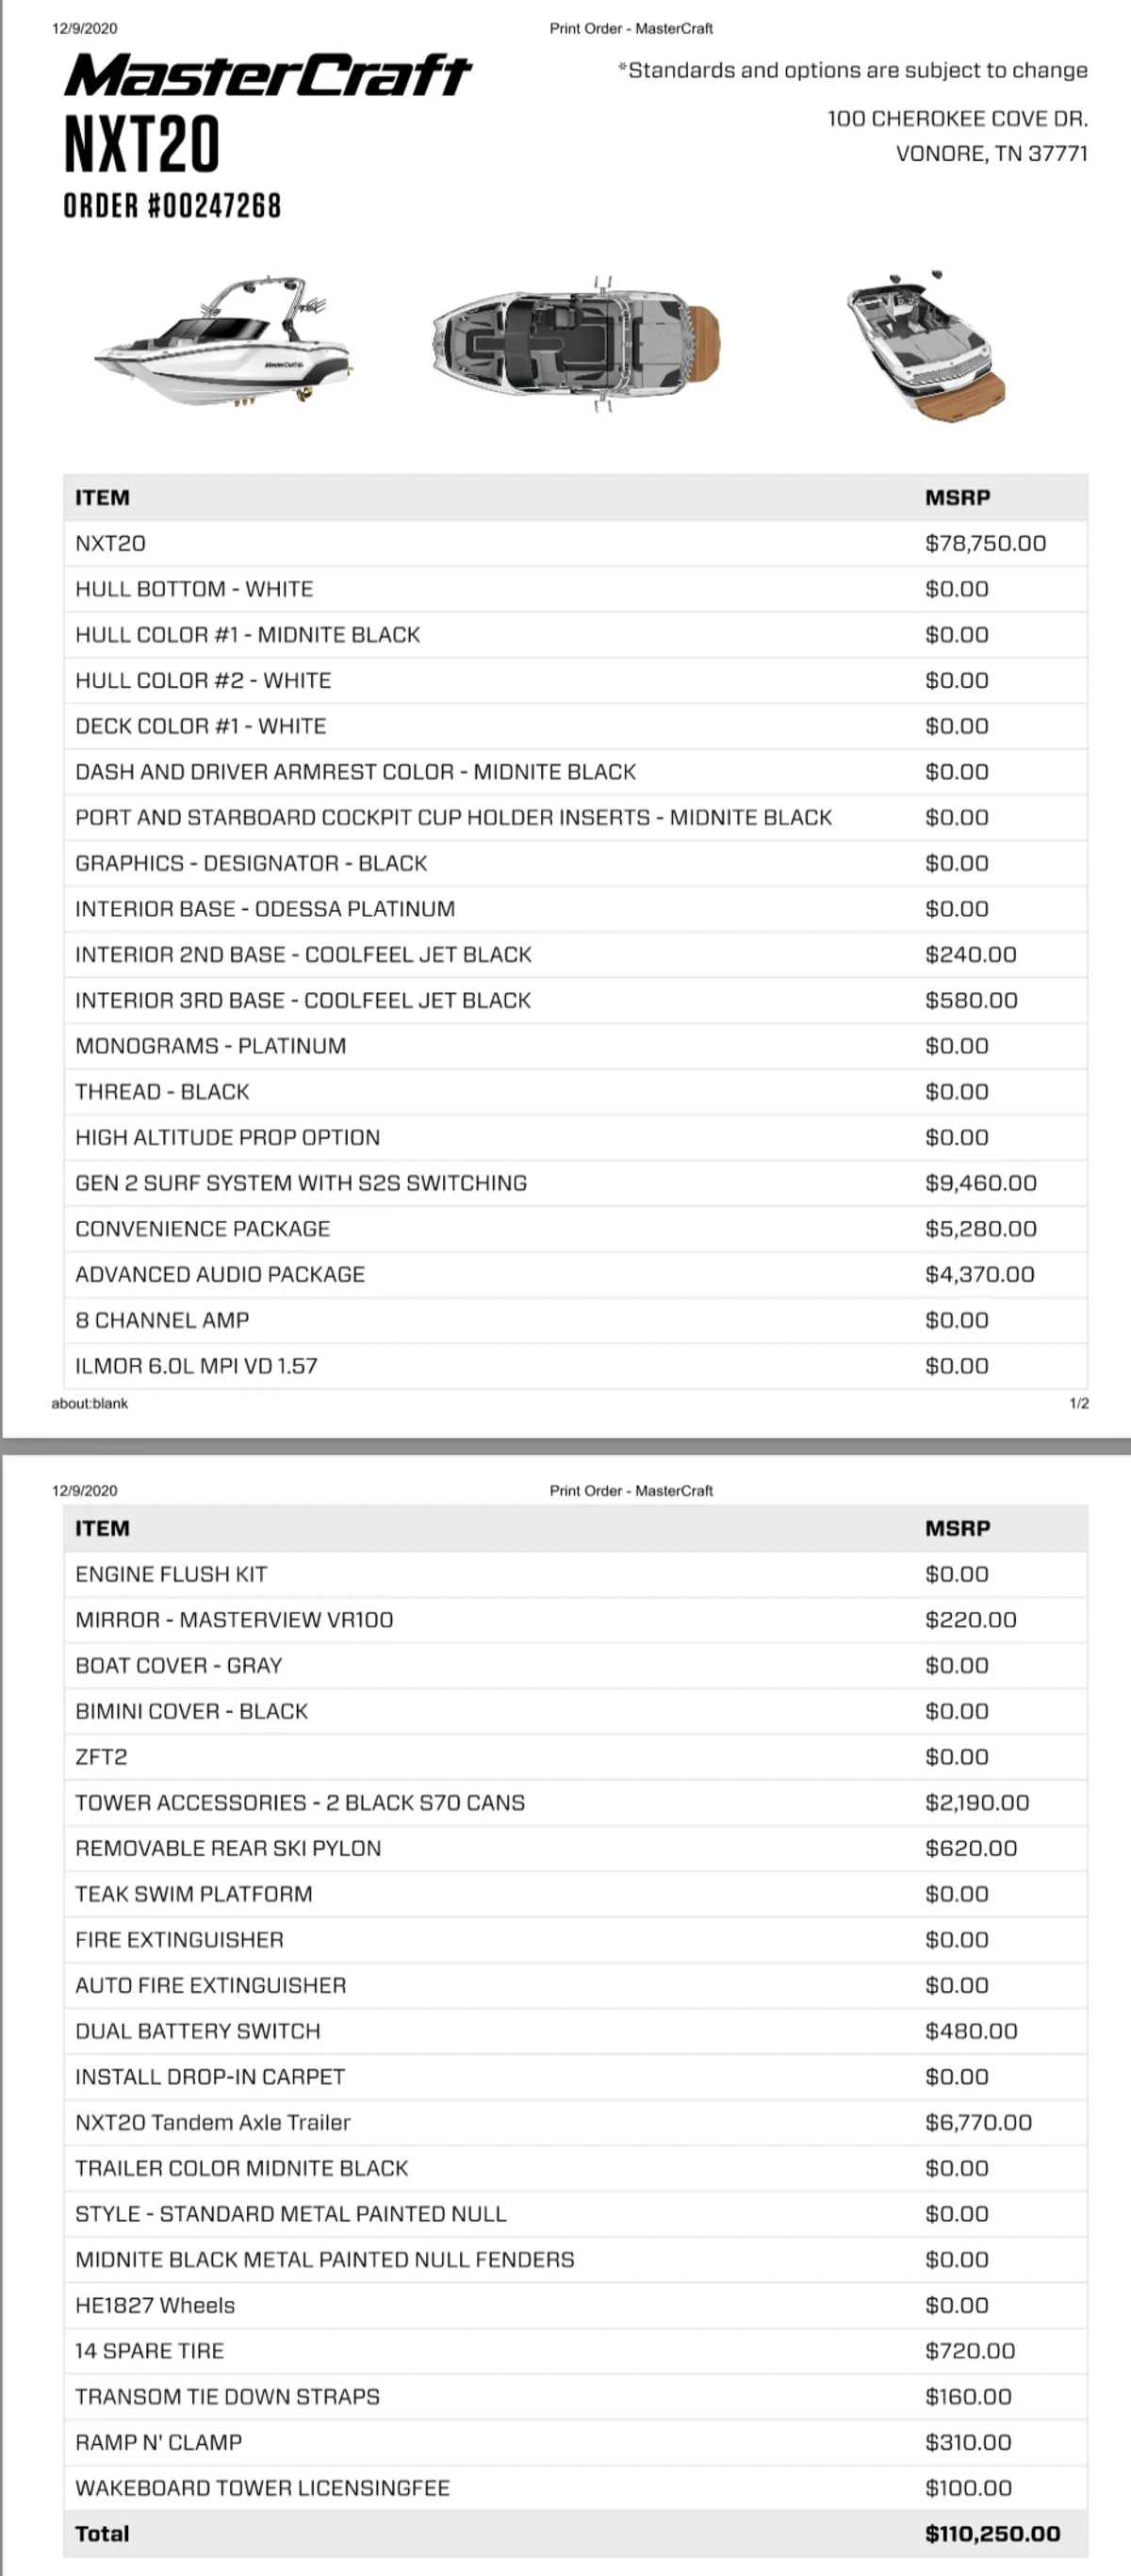Screen dimensions: 1131x2576
Task: Click the Vonore, TN 37771 address line
Action: point(990,154)
